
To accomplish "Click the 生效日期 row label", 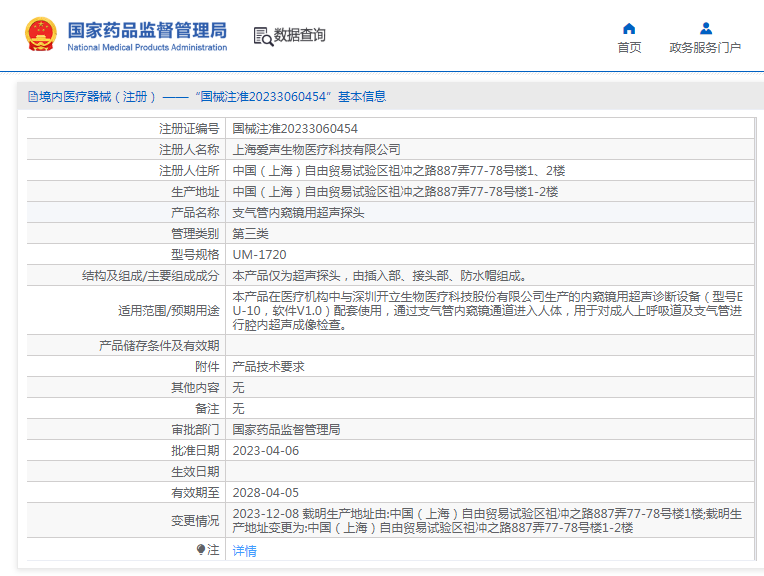I will [195, 472].
